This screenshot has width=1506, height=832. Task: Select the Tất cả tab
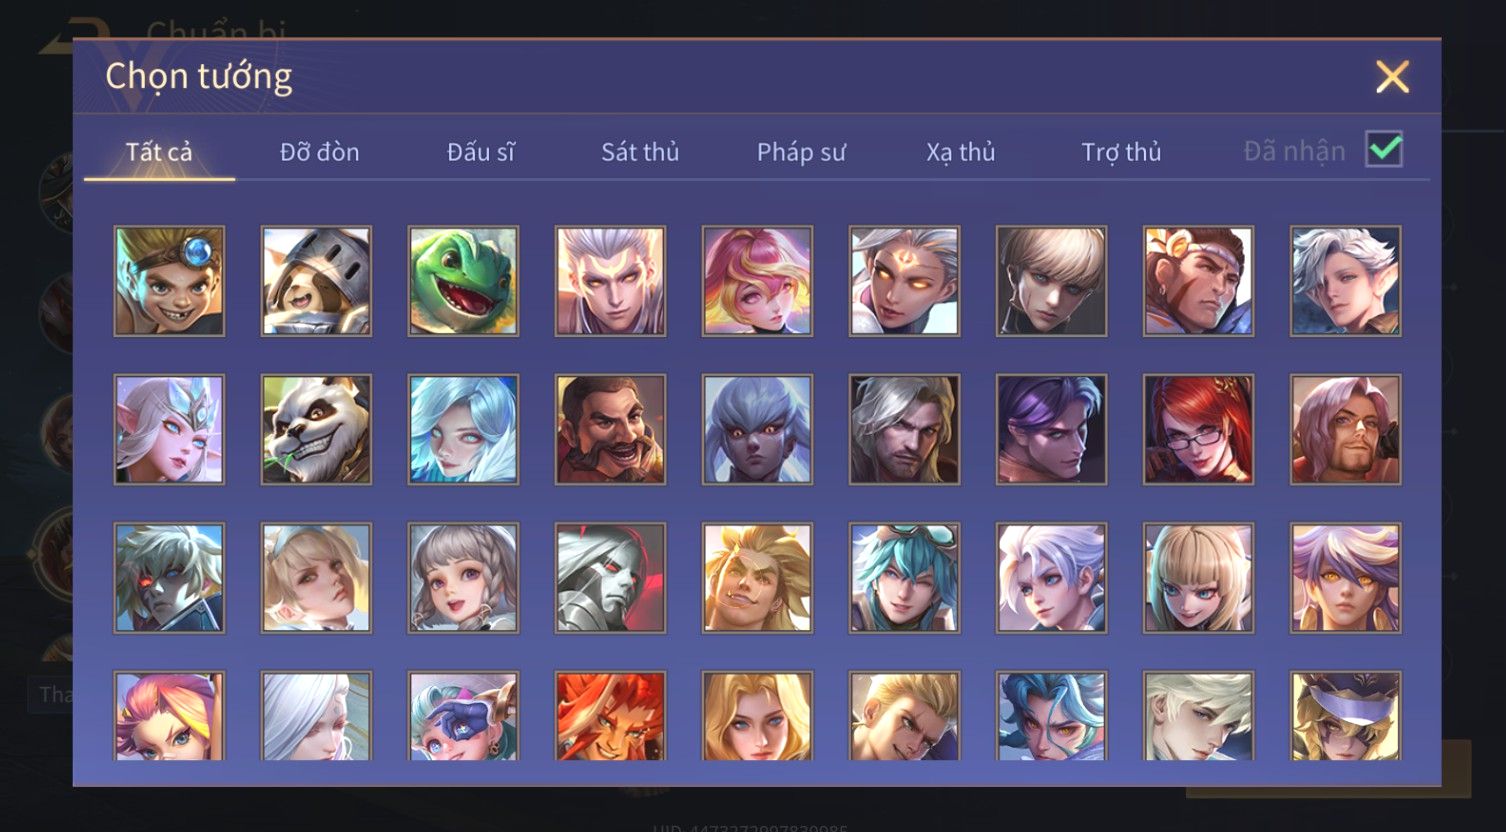(159, 152)
